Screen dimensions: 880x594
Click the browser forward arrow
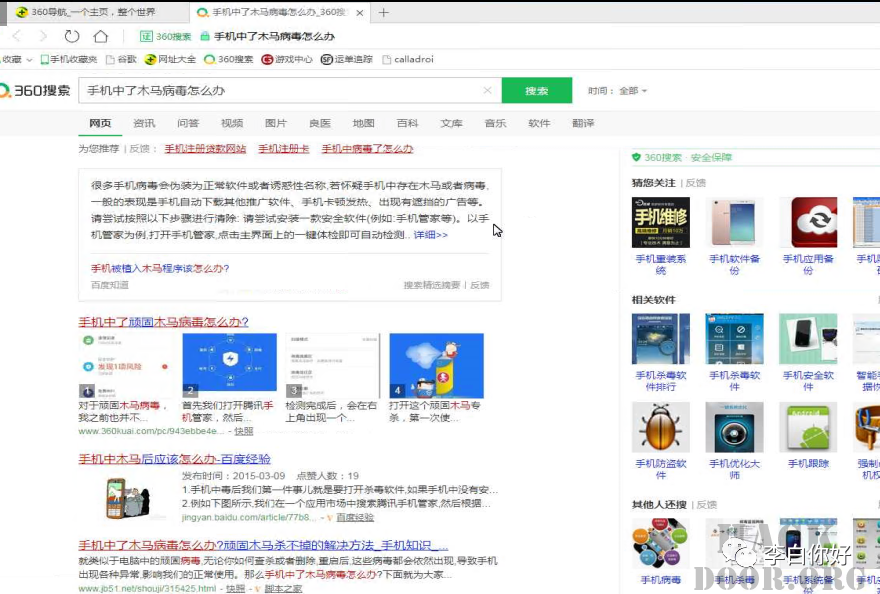[x=43, y=36]
